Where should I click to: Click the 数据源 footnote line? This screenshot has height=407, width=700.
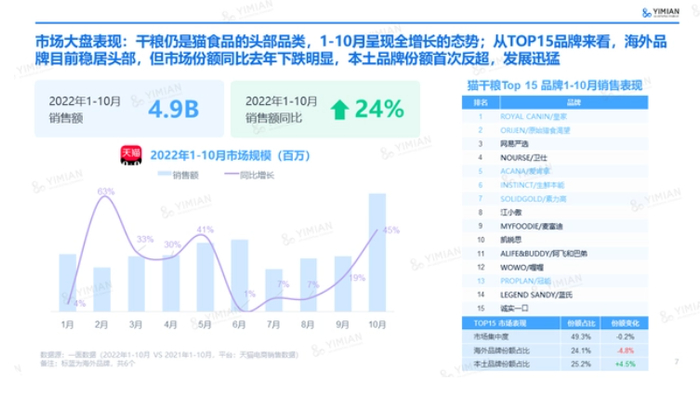coord(170,355)
